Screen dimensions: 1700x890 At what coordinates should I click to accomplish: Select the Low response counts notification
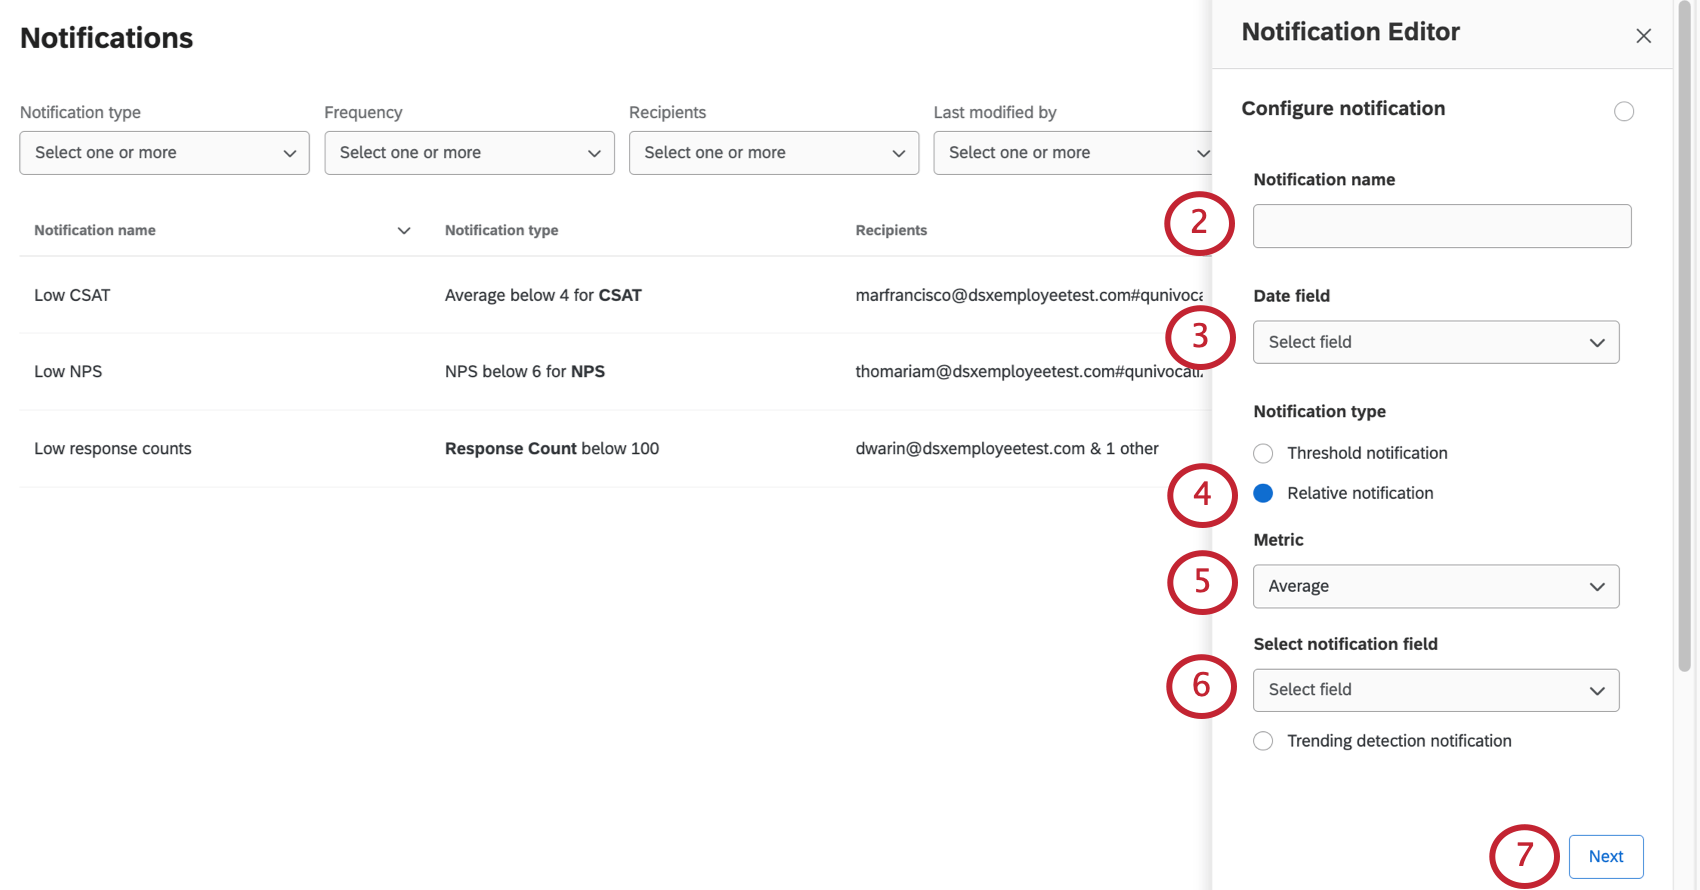pyautogui.click(x=112, y=449)
